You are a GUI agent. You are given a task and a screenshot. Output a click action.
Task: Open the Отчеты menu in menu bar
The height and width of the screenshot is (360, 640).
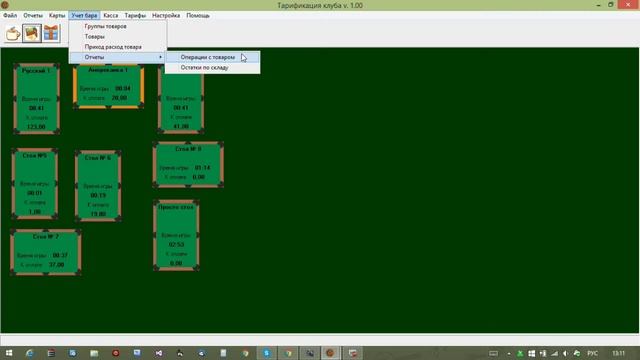(33, 16)
